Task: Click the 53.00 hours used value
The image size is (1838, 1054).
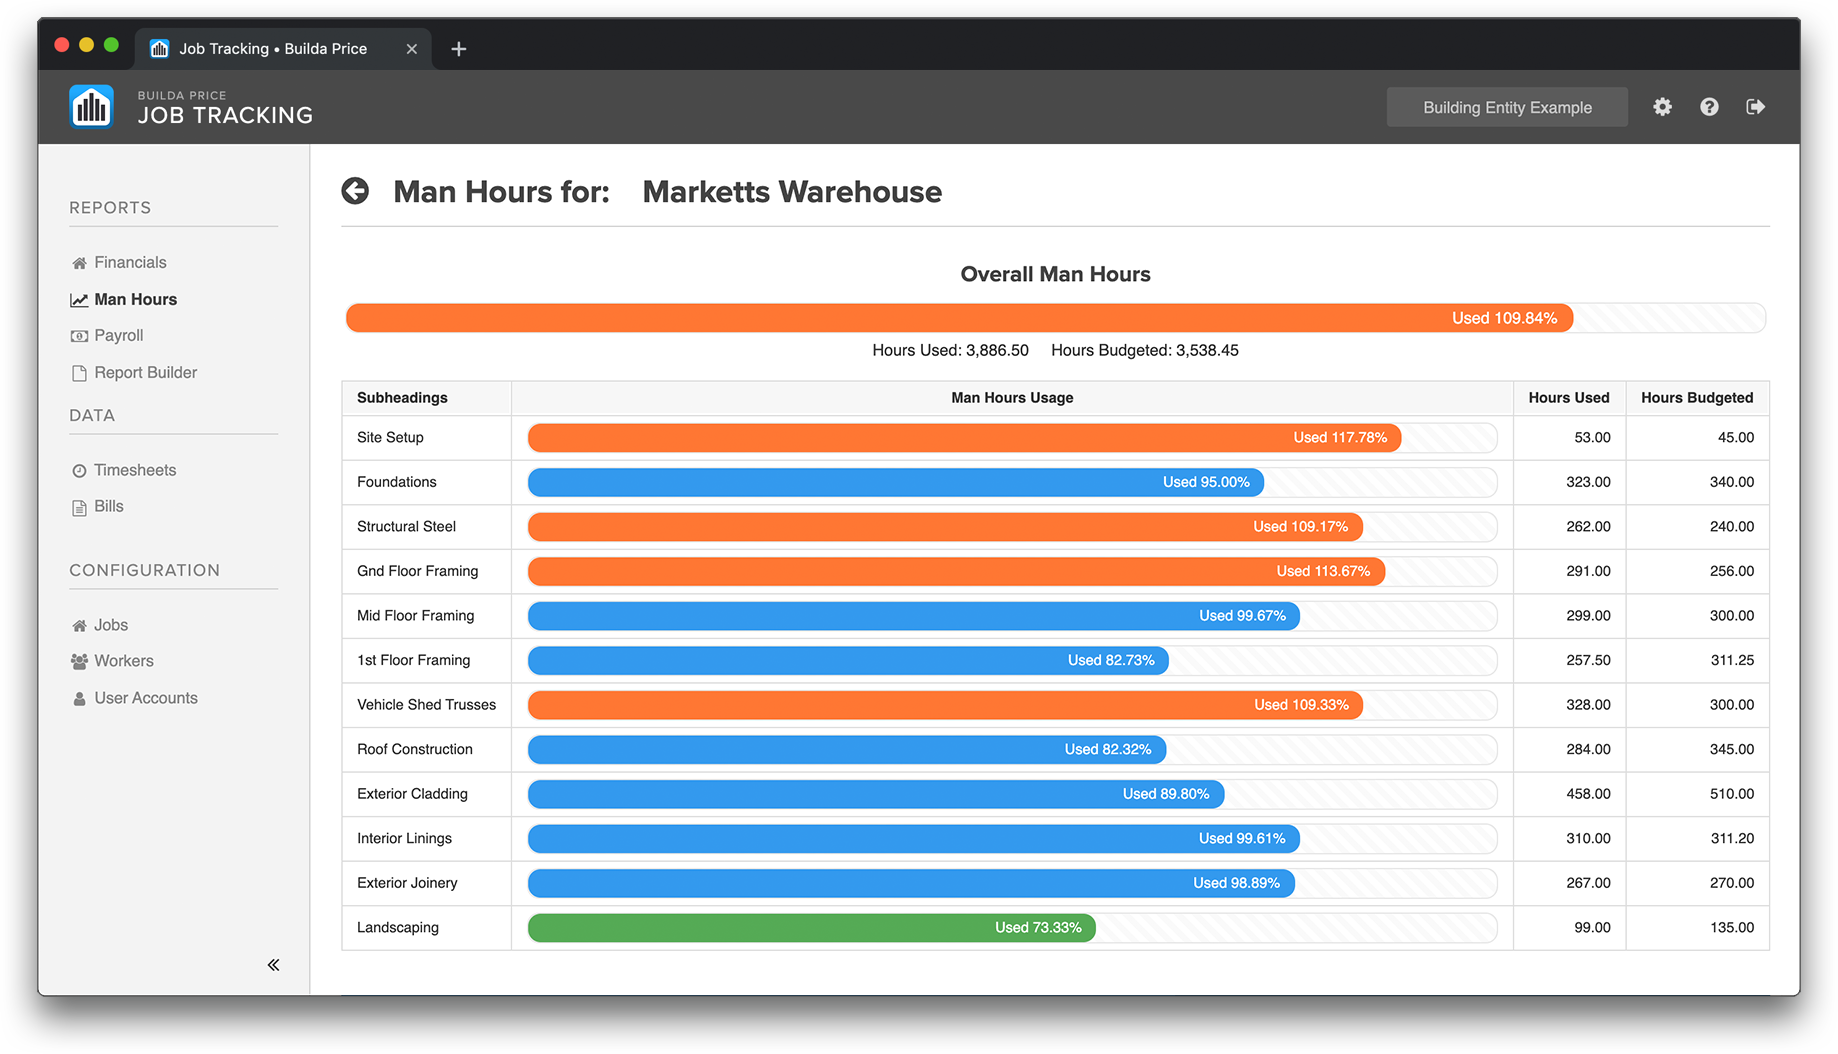Action: (1592, 437)
